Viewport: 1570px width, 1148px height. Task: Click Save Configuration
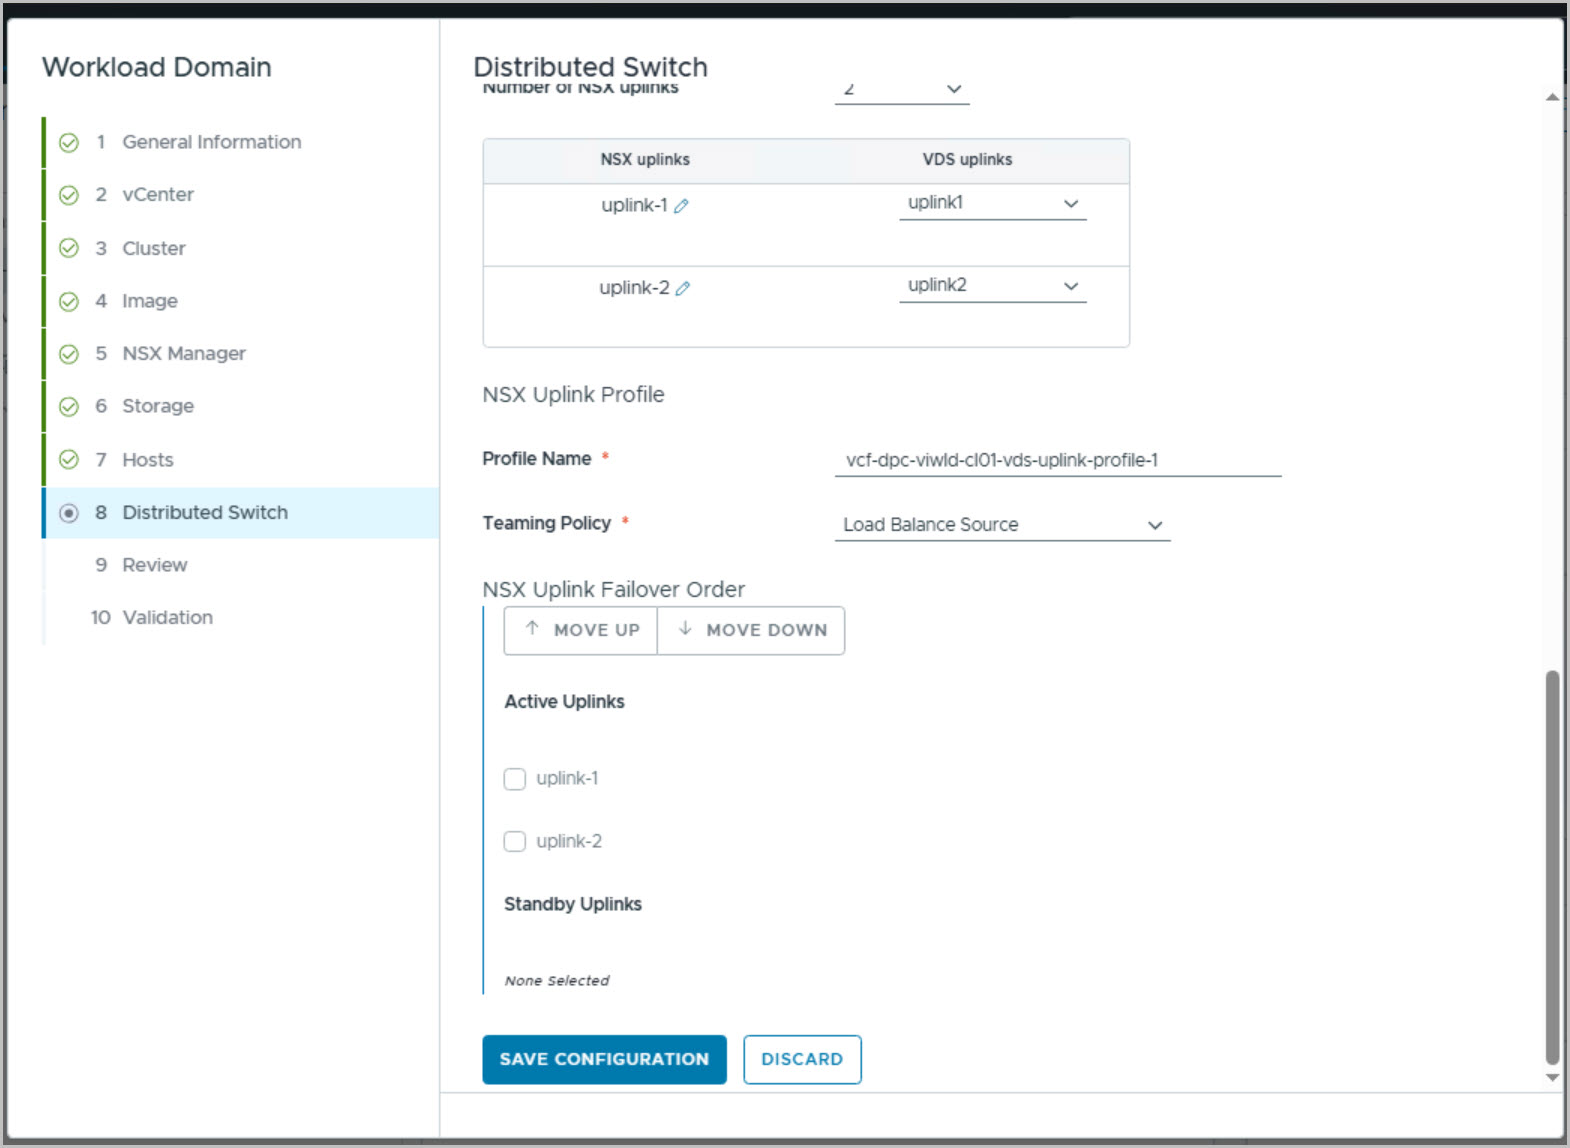click(x=604, y=1059)
